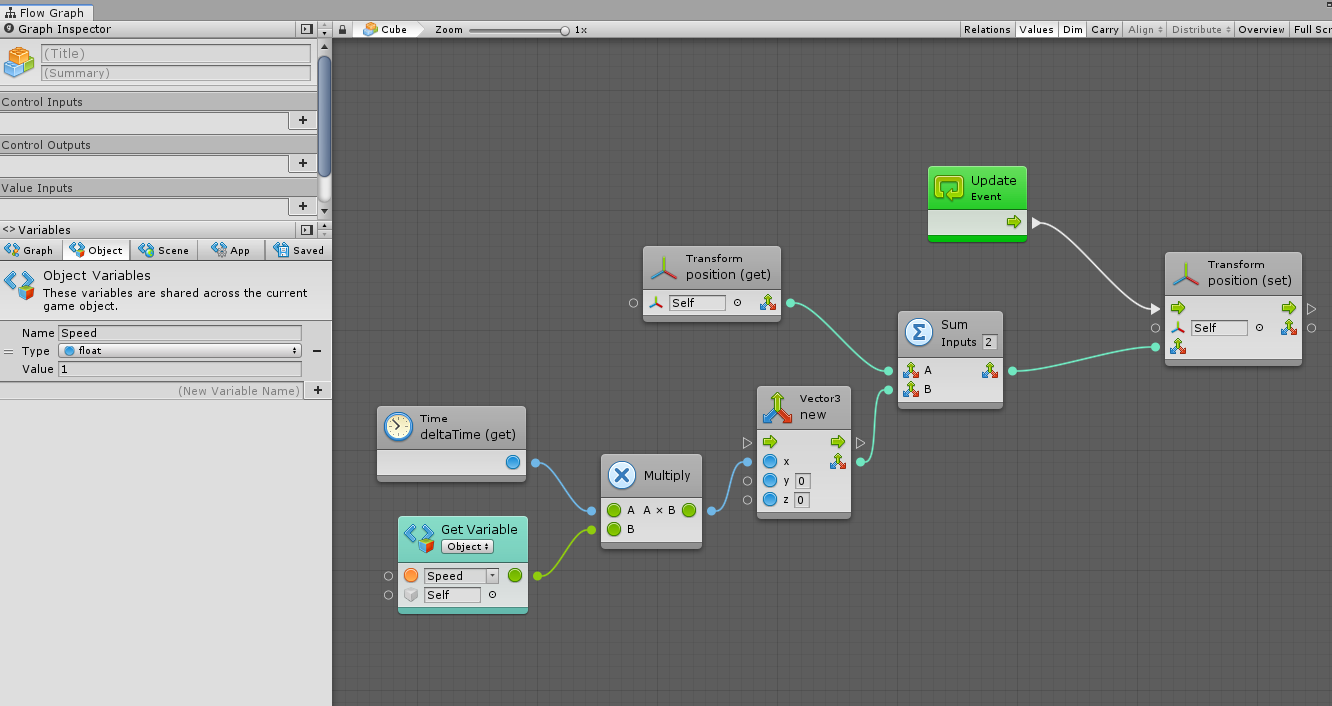Click the Transform position (get) axes icon
The image size is (1332, 706).
pyautogui.click(x=664, y=266)
